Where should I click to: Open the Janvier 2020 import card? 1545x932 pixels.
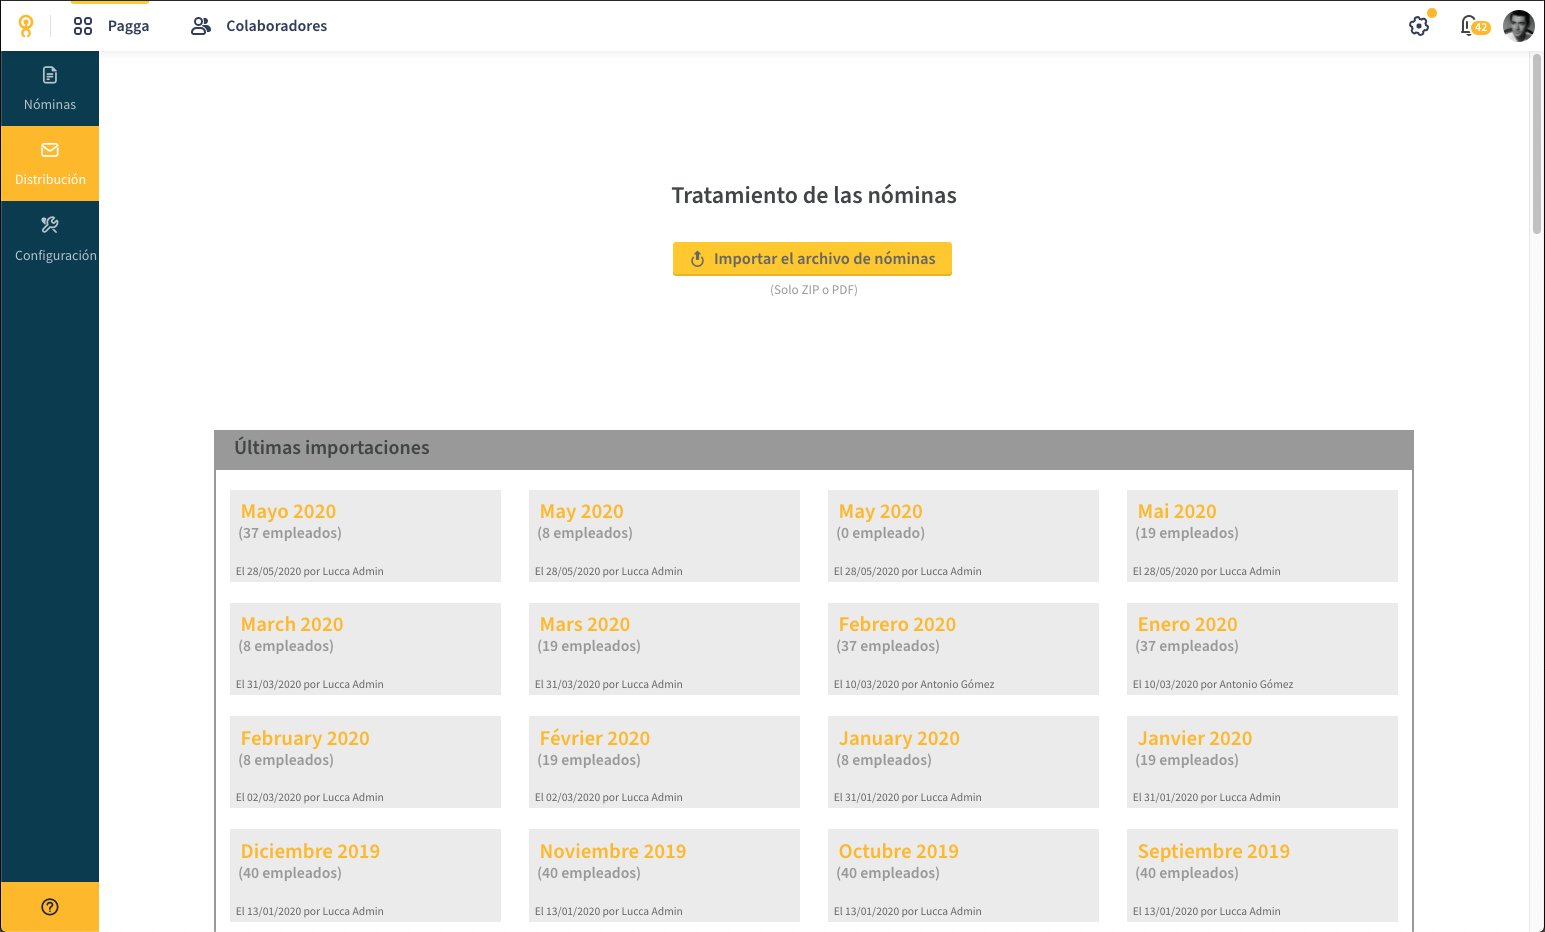1262,762
